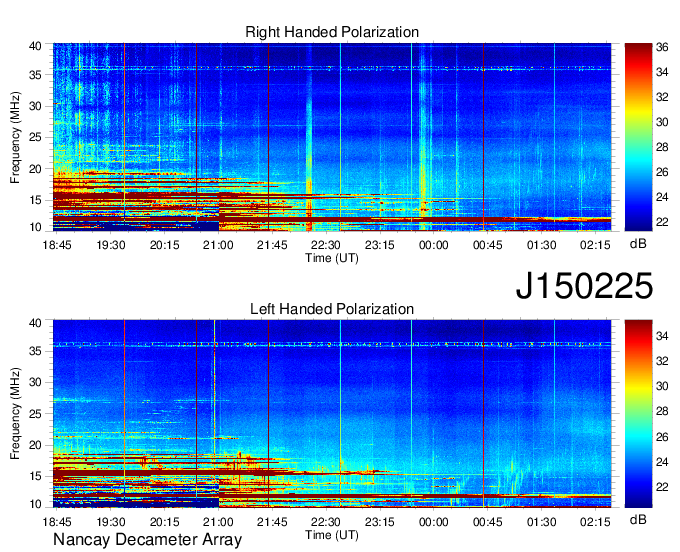680x552 pixels.
Task: Click the bottom plot's 'Frequency (MHz)' axis label
Action: point(15,414)
